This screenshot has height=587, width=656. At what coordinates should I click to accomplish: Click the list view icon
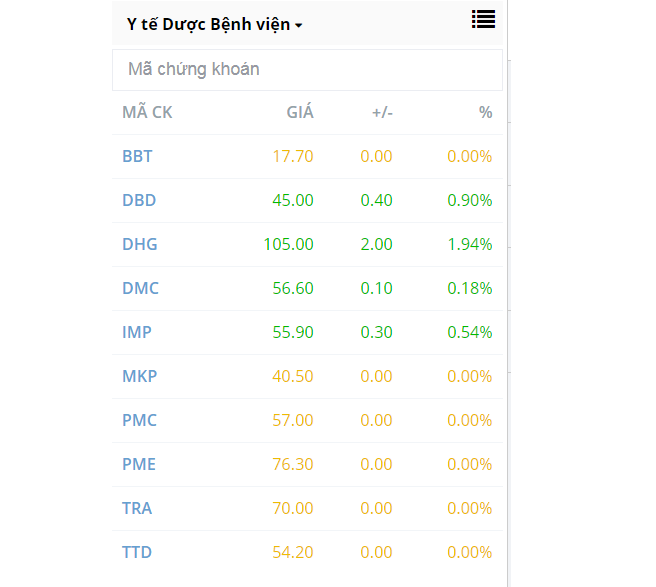[x=483, y=19]
